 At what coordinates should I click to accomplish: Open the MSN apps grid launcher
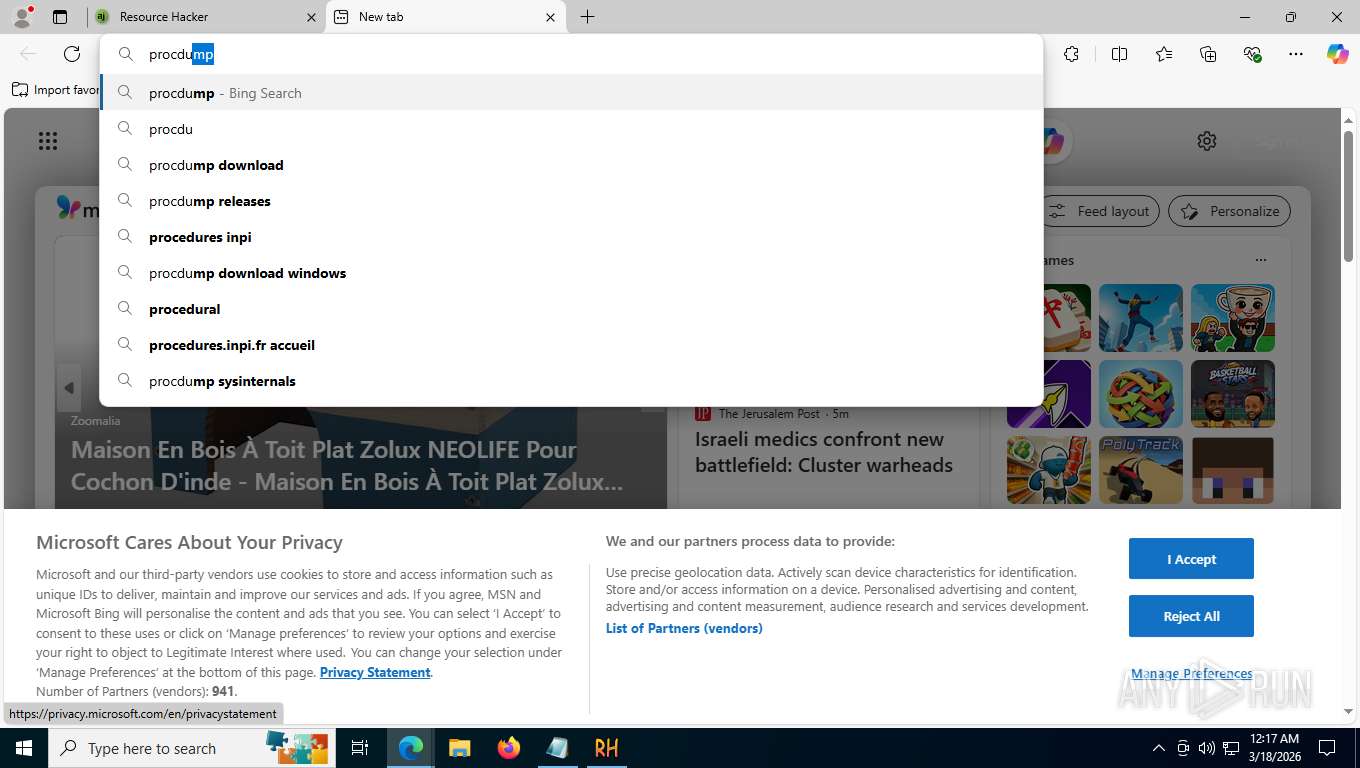48,141
